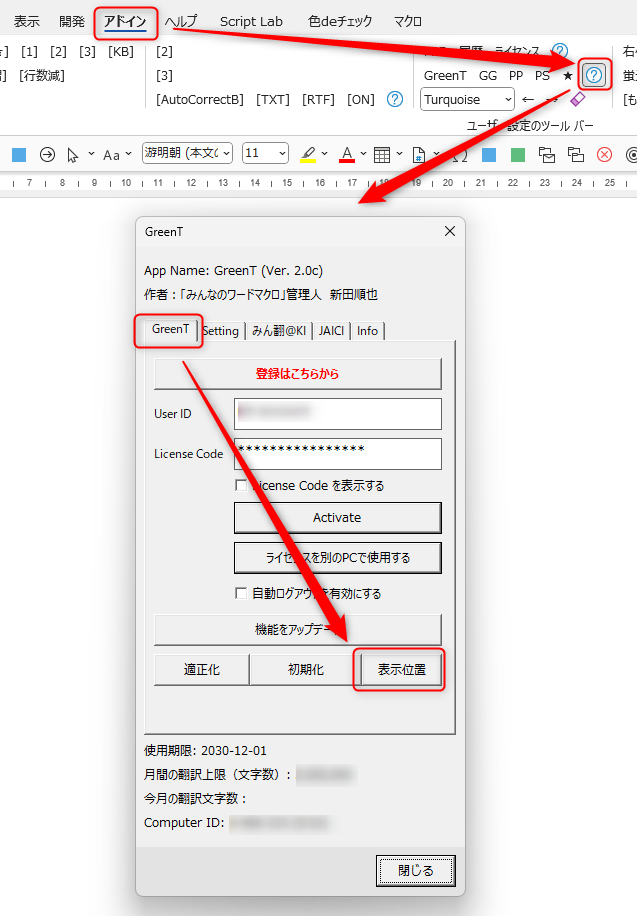Screen dimensions: 637x916
Task: Click the eraser icon in add-in toolbar
Action: point(577,99)
